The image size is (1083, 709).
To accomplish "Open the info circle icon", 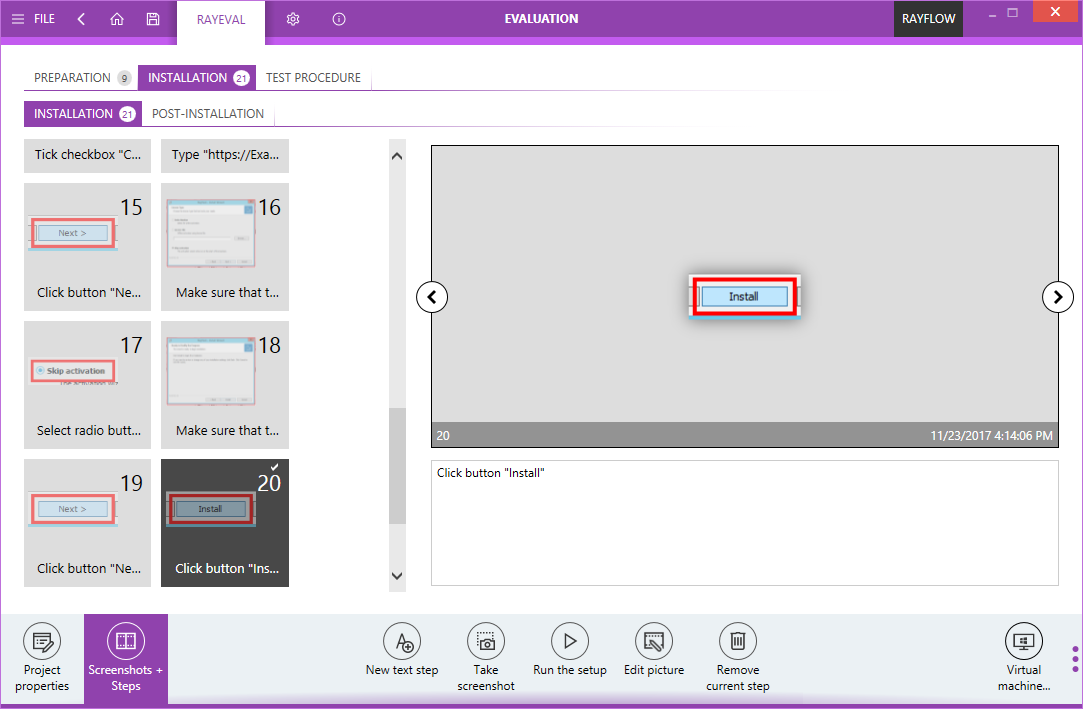I will tap(339, 19).
